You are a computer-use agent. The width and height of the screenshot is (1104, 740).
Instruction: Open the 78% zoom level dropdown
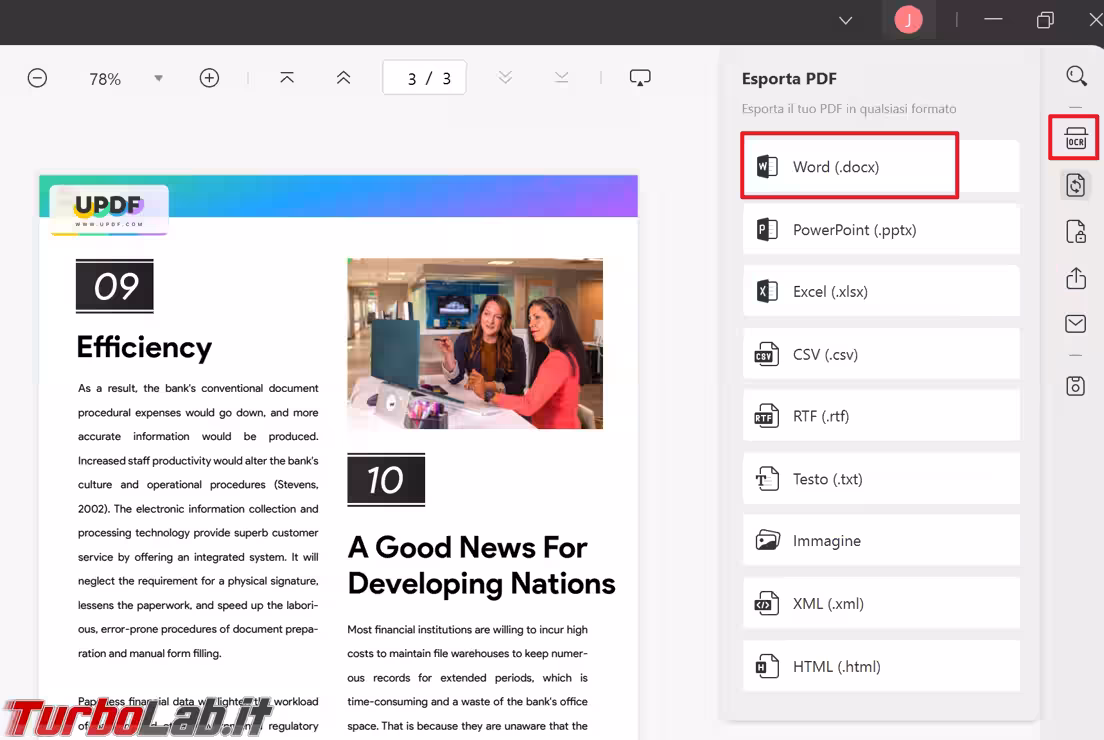pos(158,78)
